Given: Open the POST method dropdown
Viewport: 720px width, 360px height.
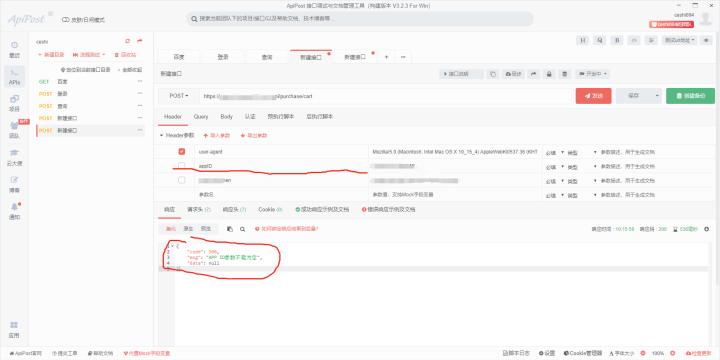Looking at the screenshot, I should (179, 96).
